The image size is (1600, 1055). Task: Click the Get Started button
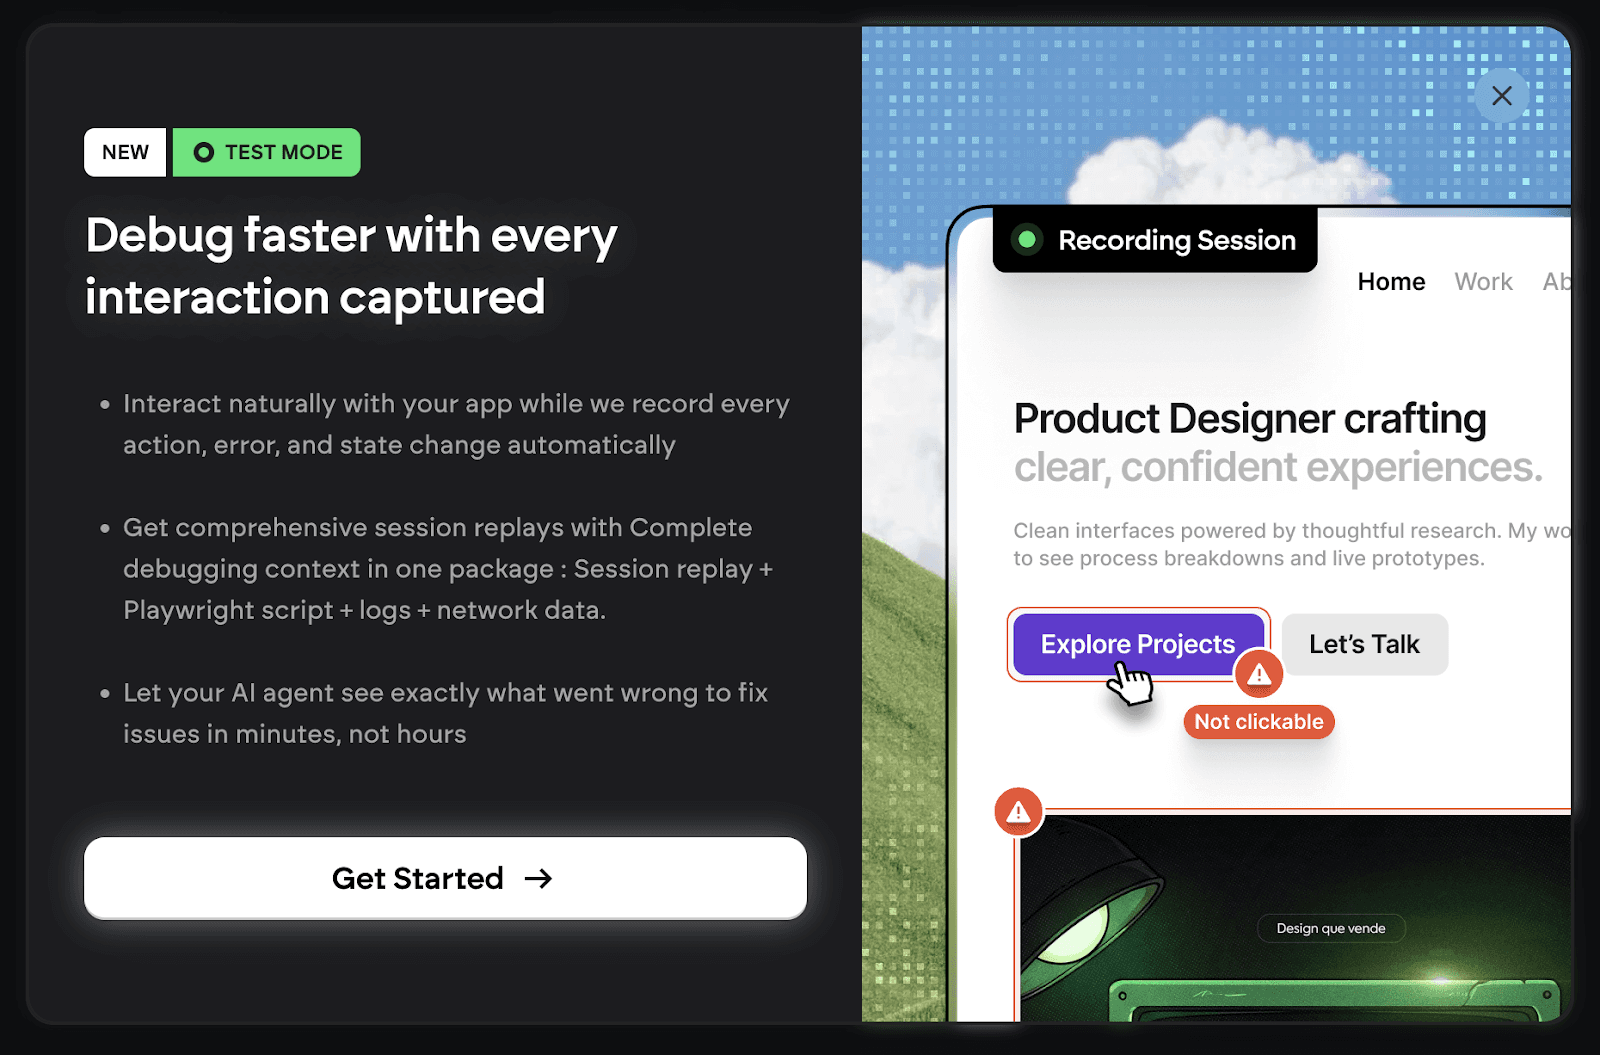(445, 878)
